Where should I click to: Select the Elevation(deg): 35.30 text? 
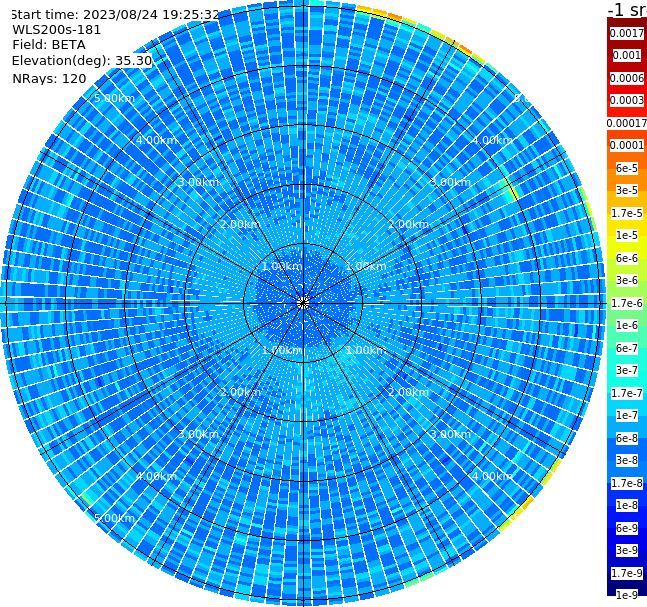click(82, 61)
